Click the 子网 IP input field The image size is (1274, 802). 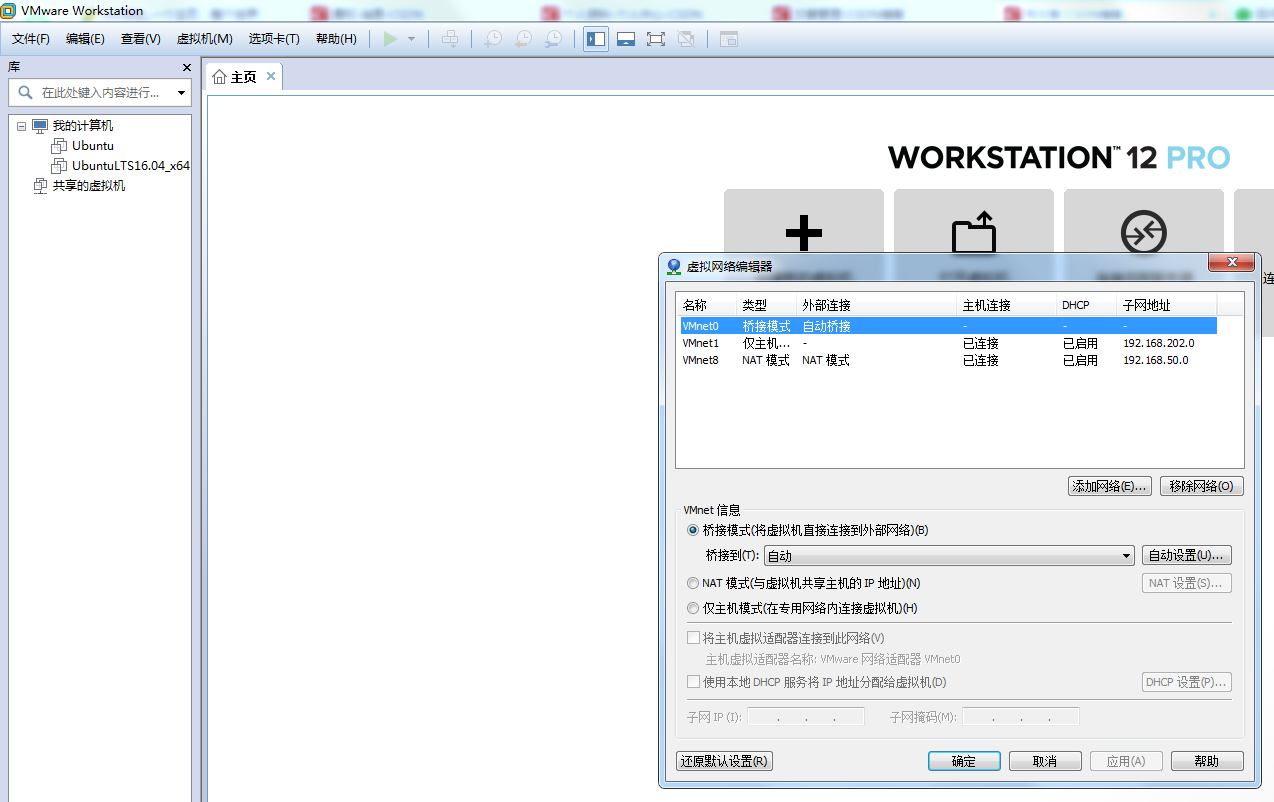806,717
